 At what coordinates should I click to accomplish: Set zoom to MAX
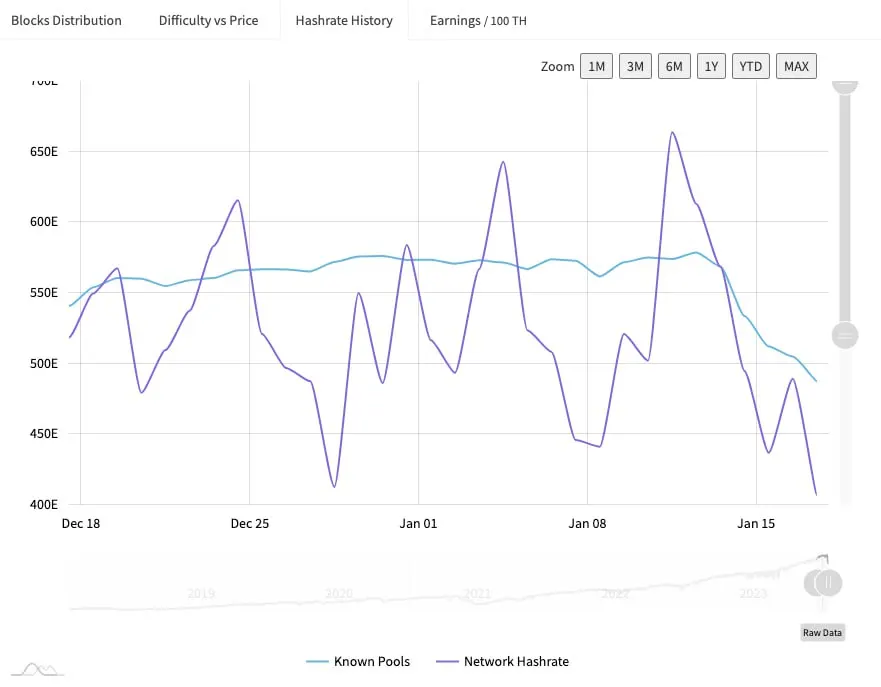click(796, 66)
